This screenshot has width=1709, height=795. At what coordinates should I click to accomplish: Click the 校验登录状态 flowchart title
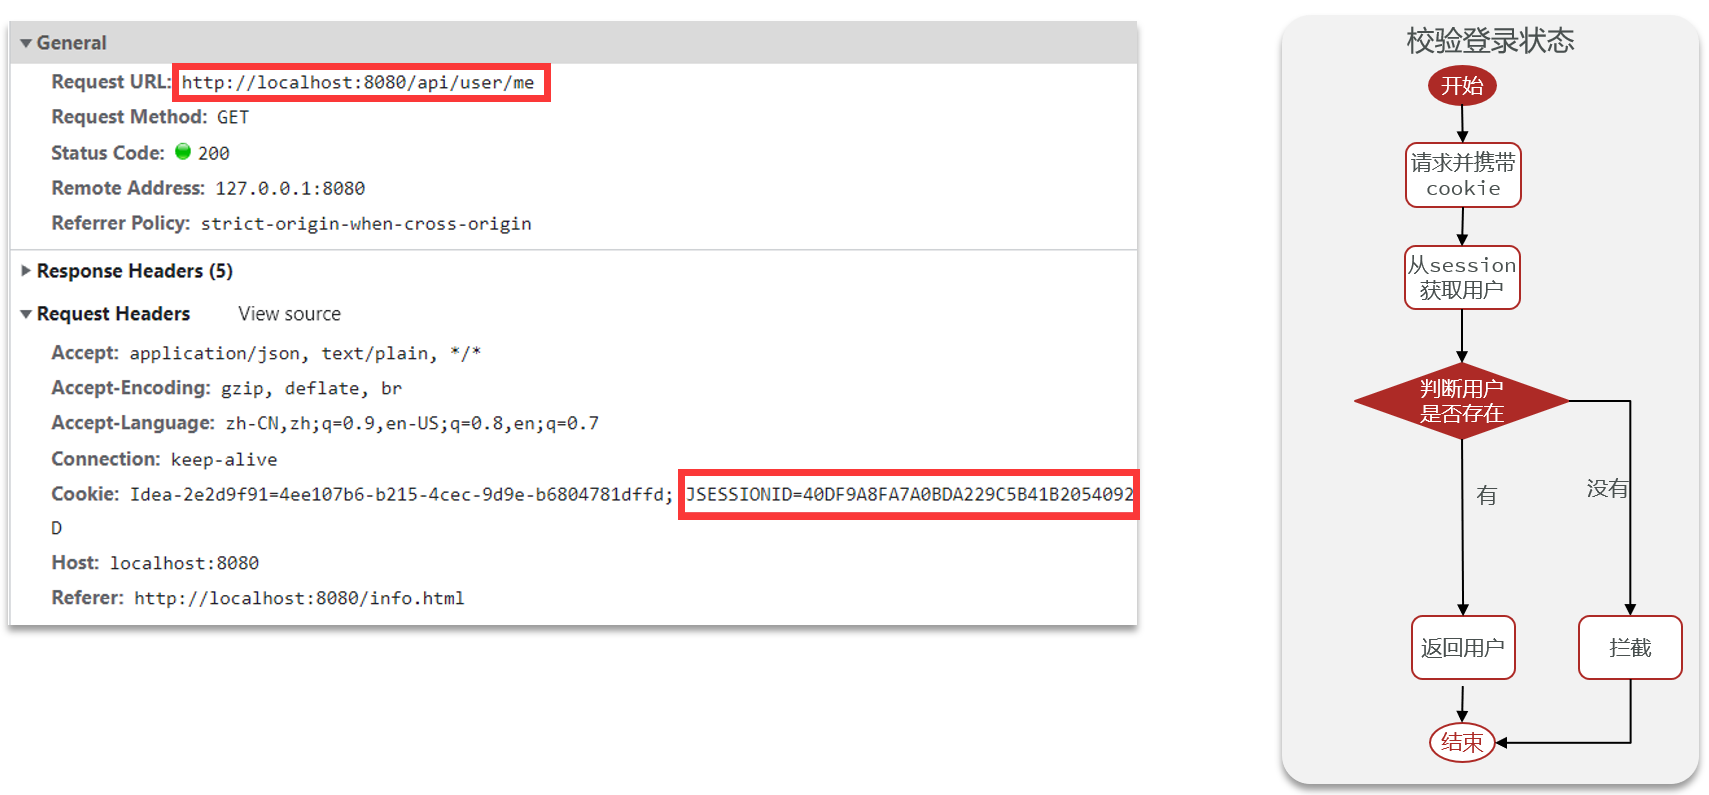coord(1490,40)
